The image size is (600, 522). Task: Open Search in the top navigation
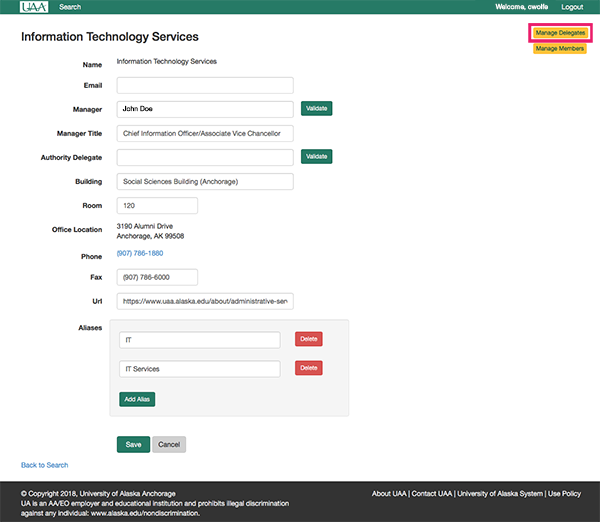(x=70, y=7)
